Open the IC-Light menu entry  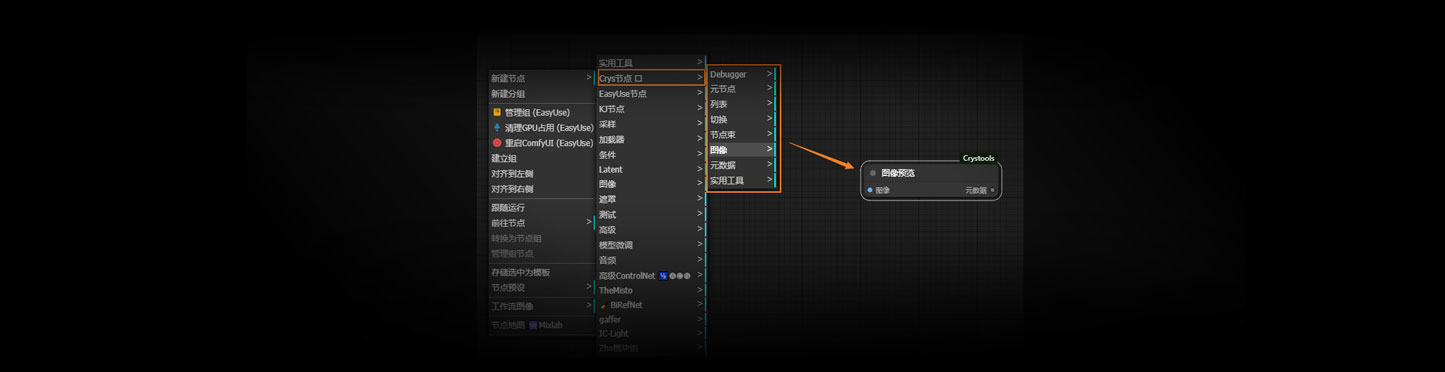point(651,334)
